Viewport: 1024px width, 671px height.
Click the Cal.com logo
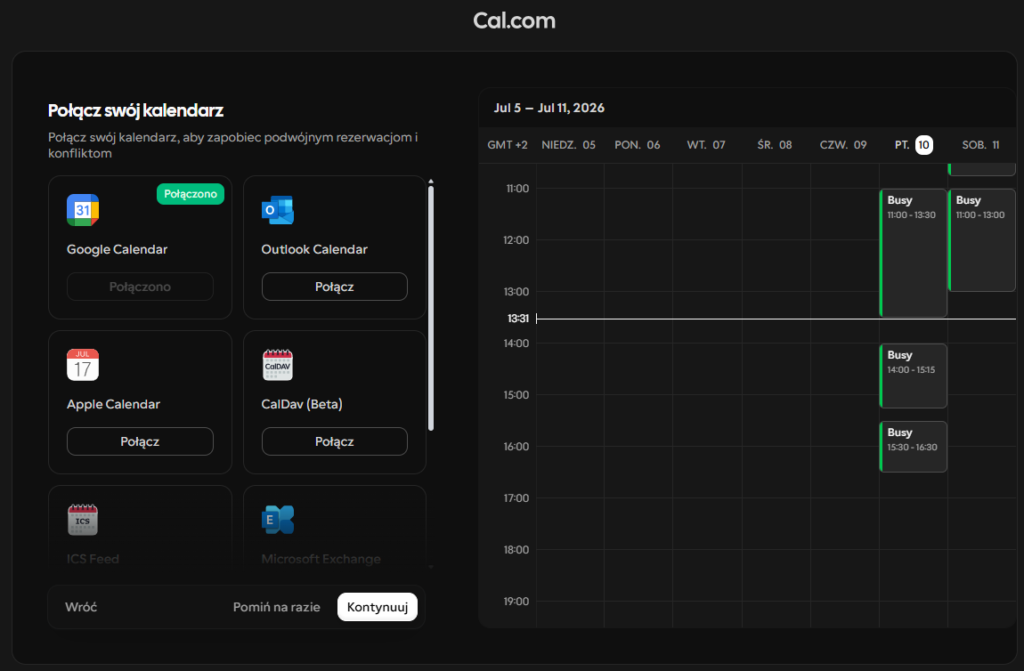pyautogui.click(x=514, y=20)
